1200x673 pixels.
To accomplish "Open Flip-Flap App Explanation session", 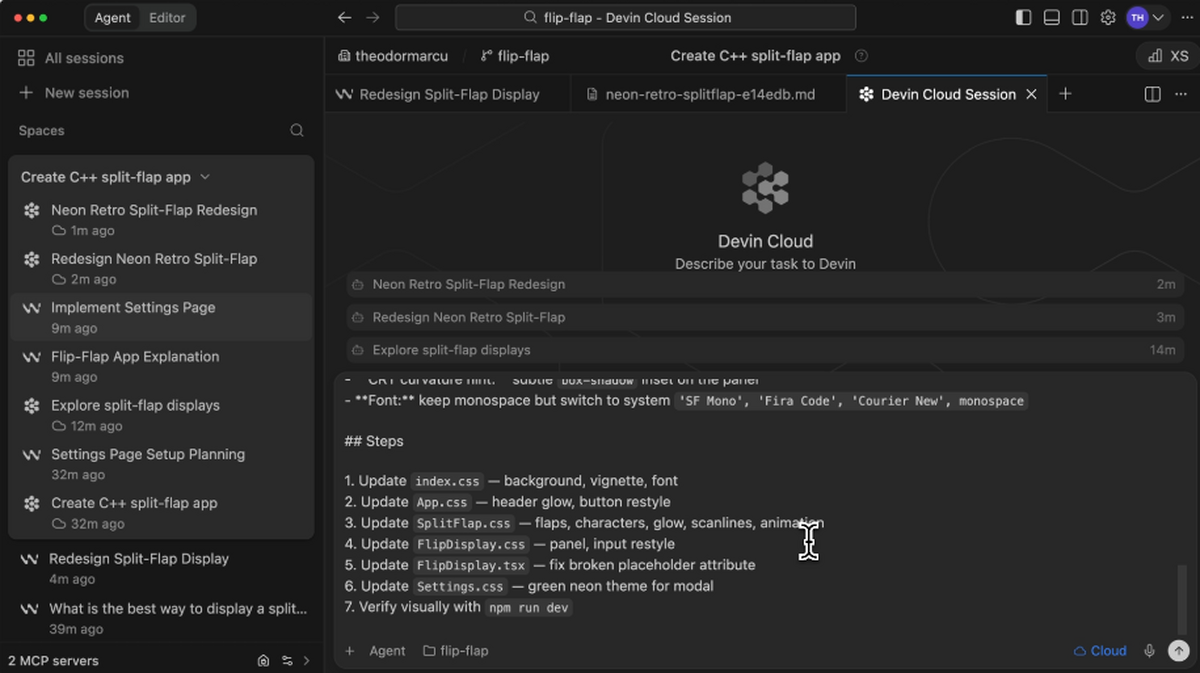I will [x=160, y=366].
